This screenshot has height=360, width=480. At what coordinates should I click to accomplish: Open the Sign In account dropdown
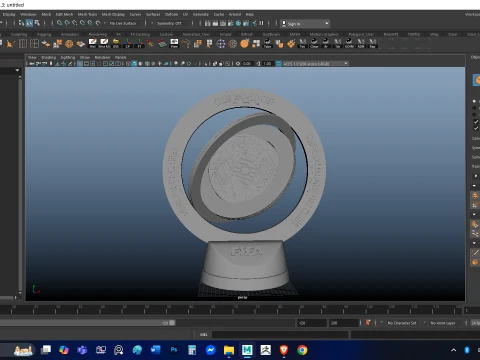(x=305, y=24)
